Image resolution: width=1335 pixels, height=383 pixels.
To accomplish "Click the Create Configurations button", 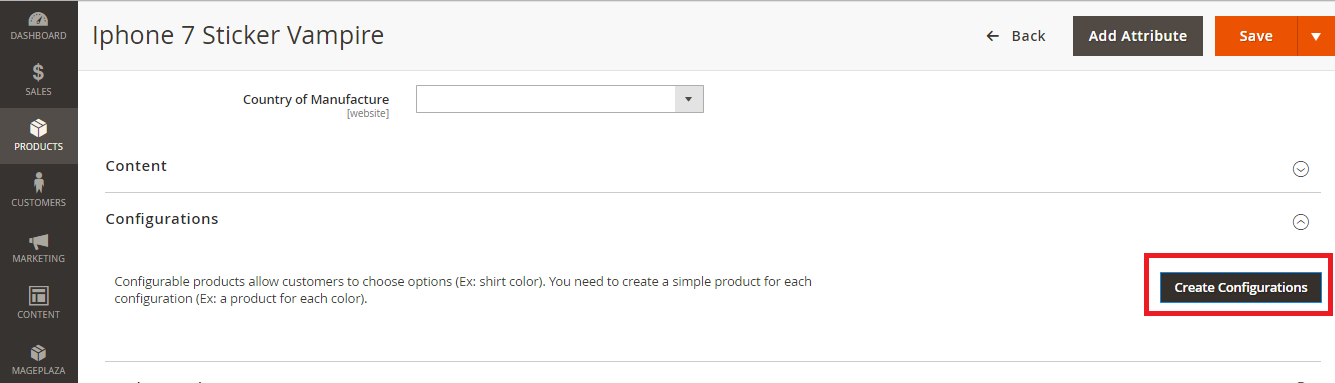I will [x=1241, y=287].
